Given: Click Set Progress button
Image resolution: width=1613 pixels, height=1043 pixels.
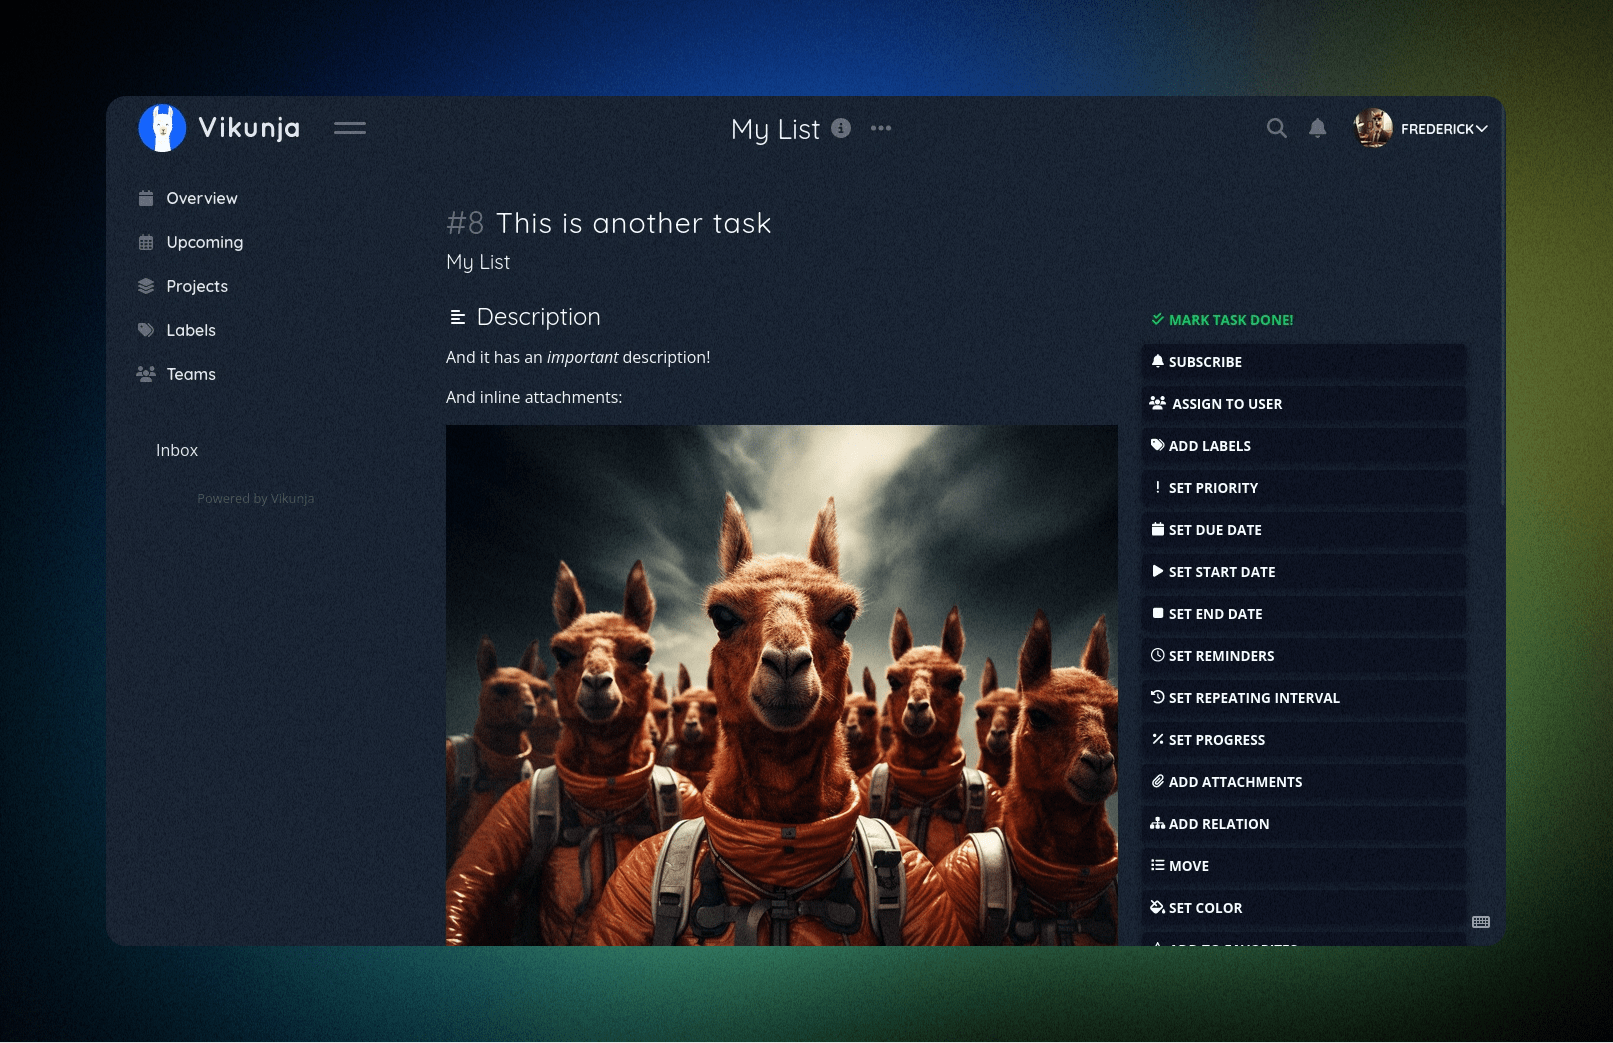Looking at the screenshot, I should pyautogui.click(x=1304, y=740).
